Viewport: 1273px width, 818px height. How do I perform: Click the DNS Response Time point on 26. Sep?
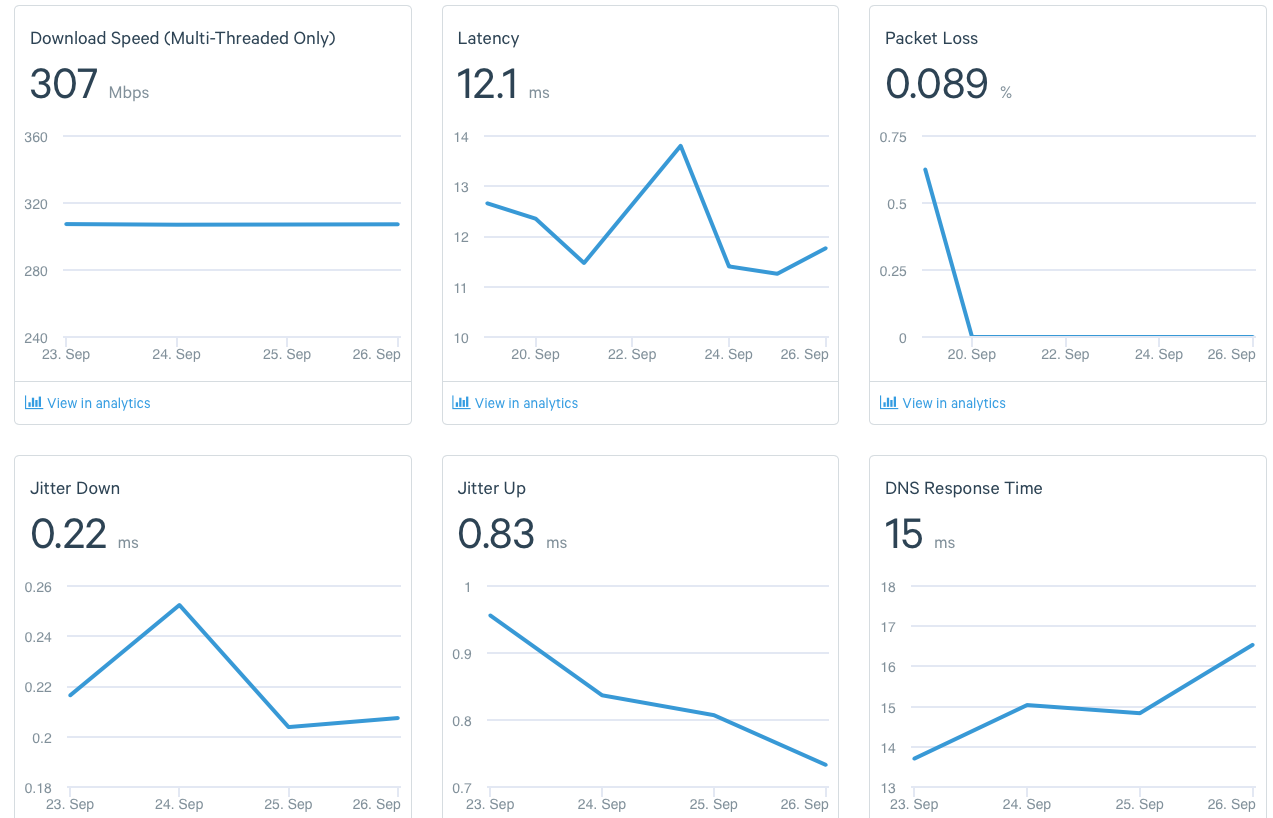click(x=1253, y=645)
